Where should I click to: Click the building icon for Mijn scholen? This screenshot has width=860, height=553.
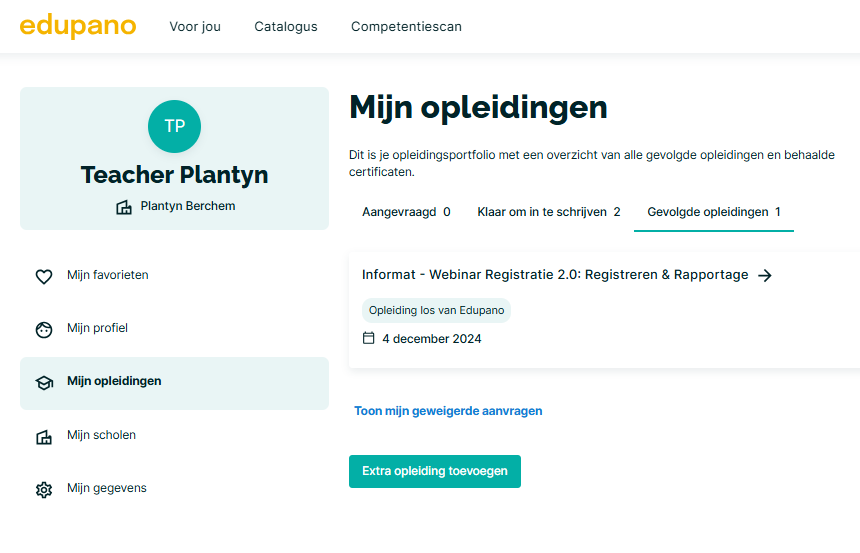coord(44,437)
